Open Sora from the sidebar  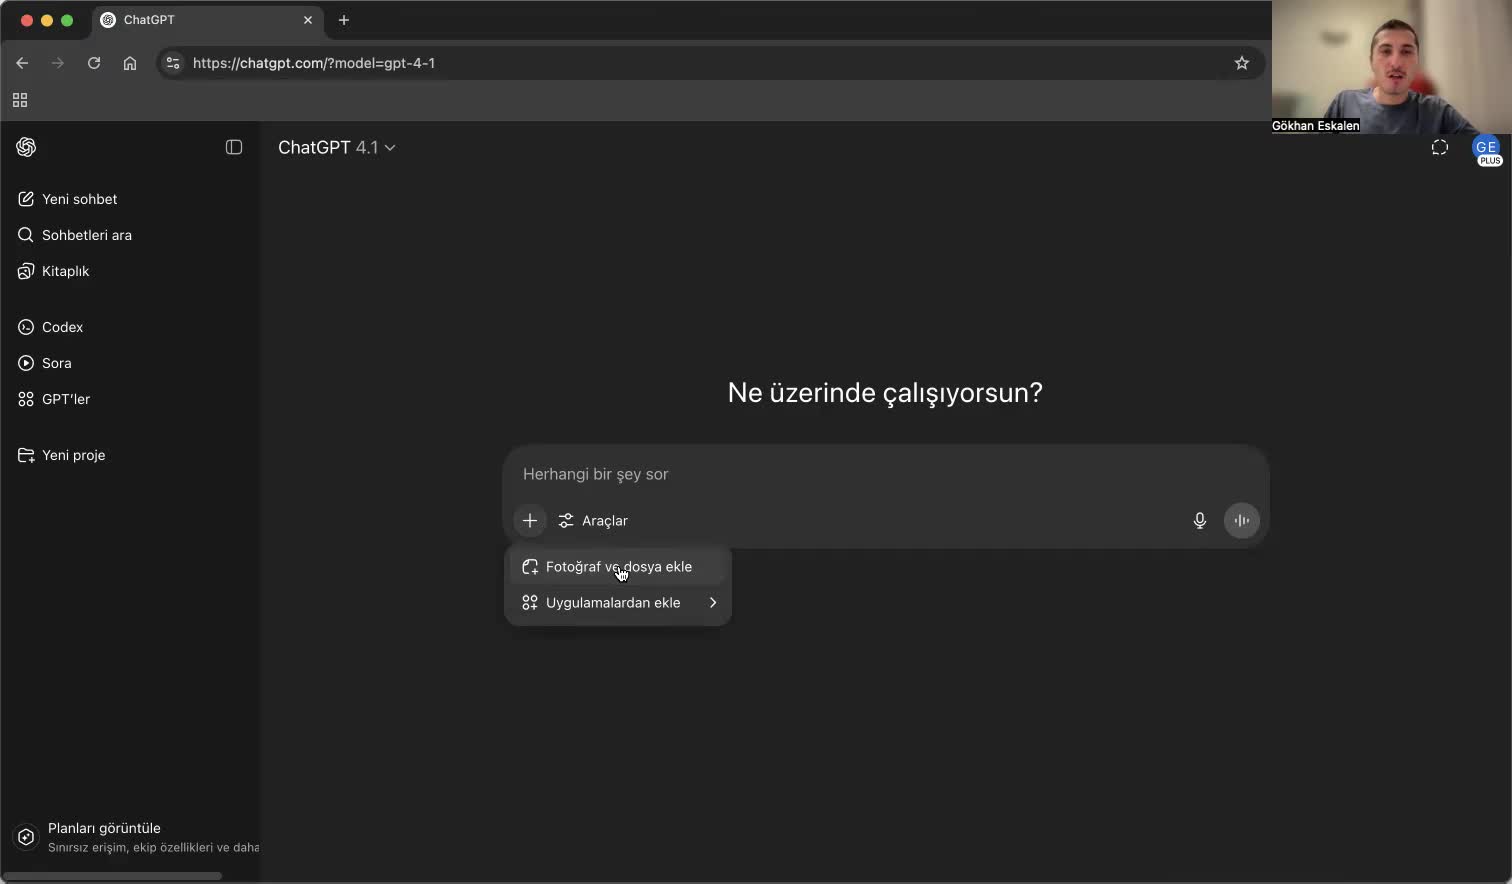130,363
